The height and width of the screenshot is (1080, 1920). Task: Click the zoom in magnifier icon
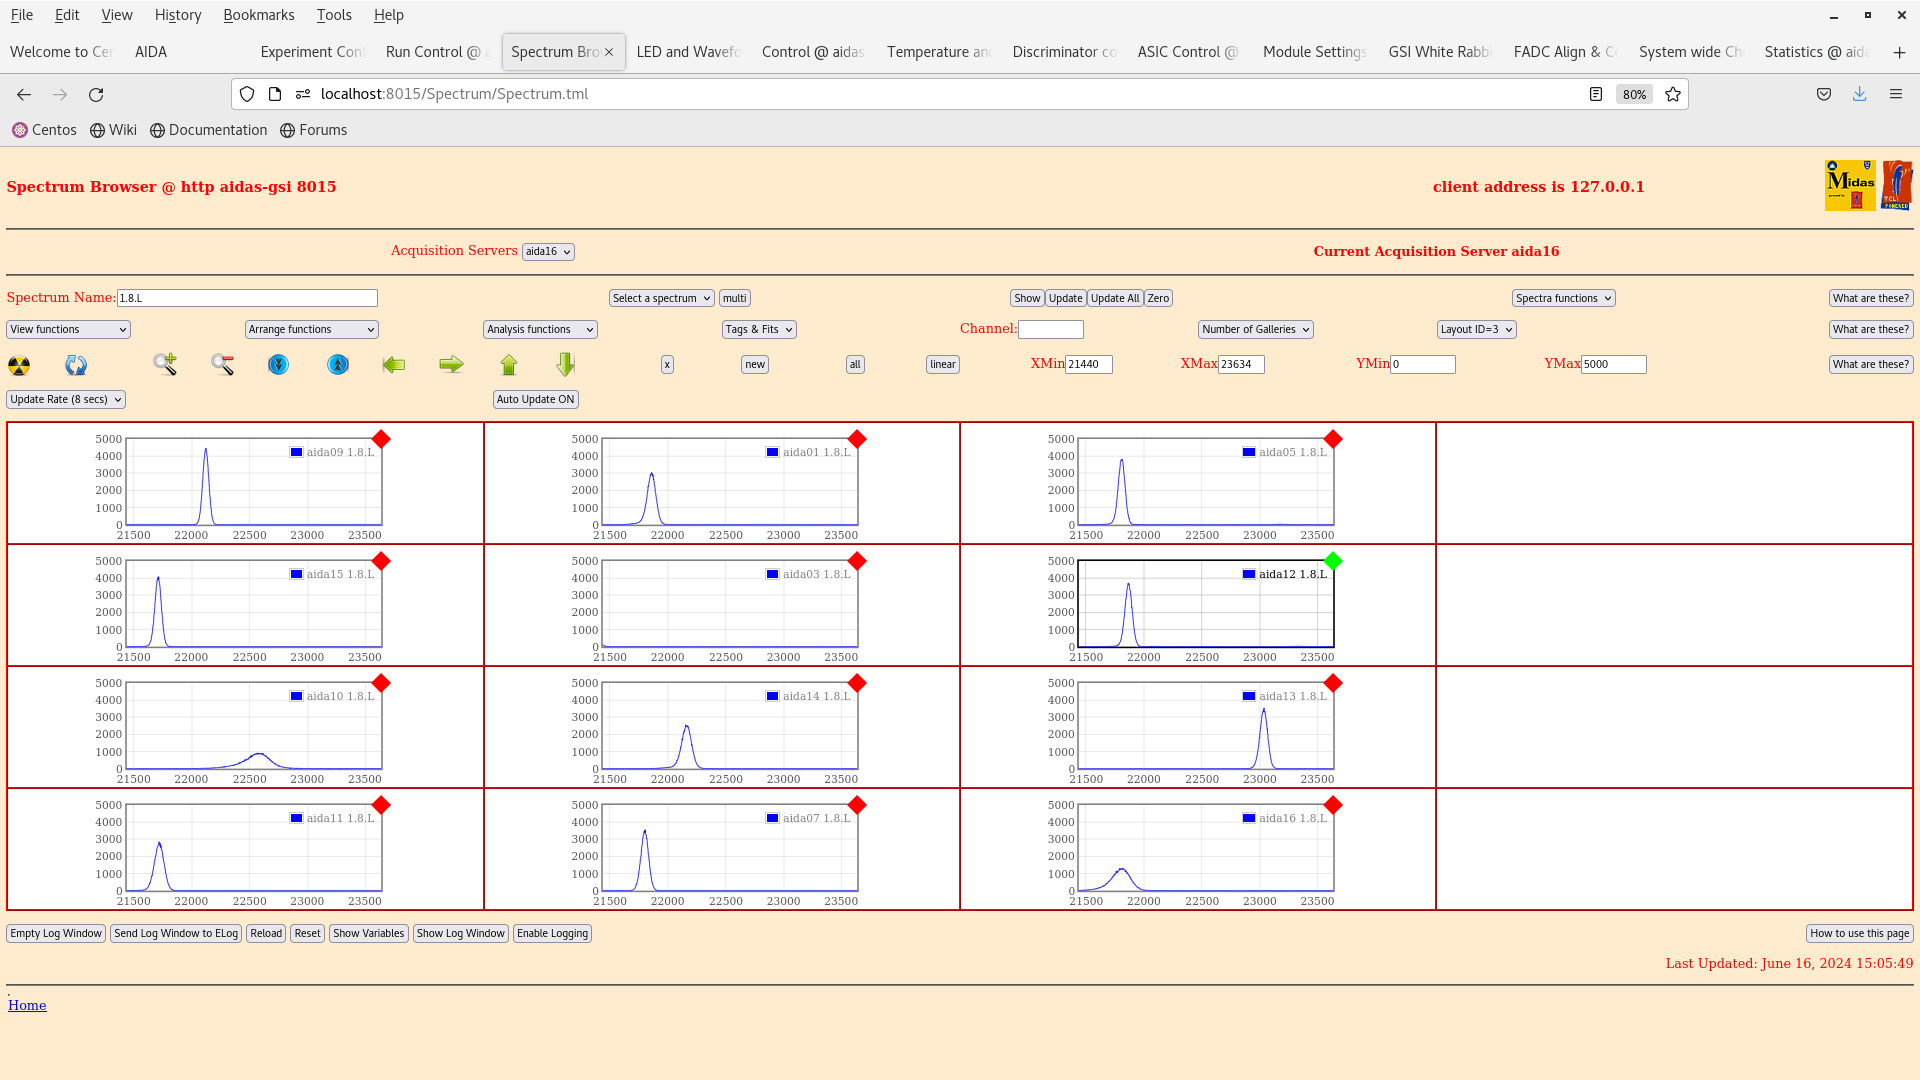tap(165, 364)
